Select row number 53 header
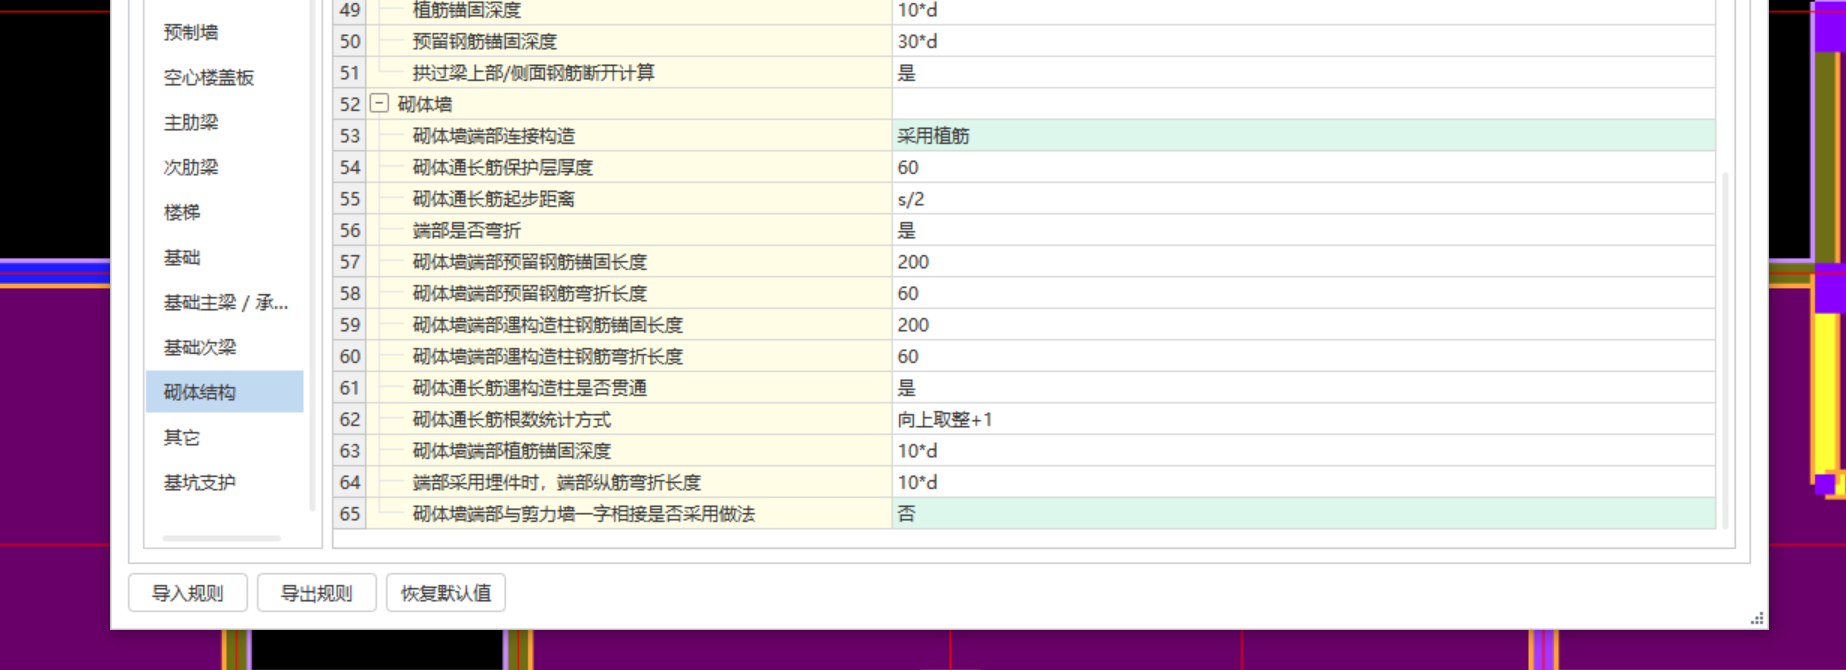 point(350,135)
